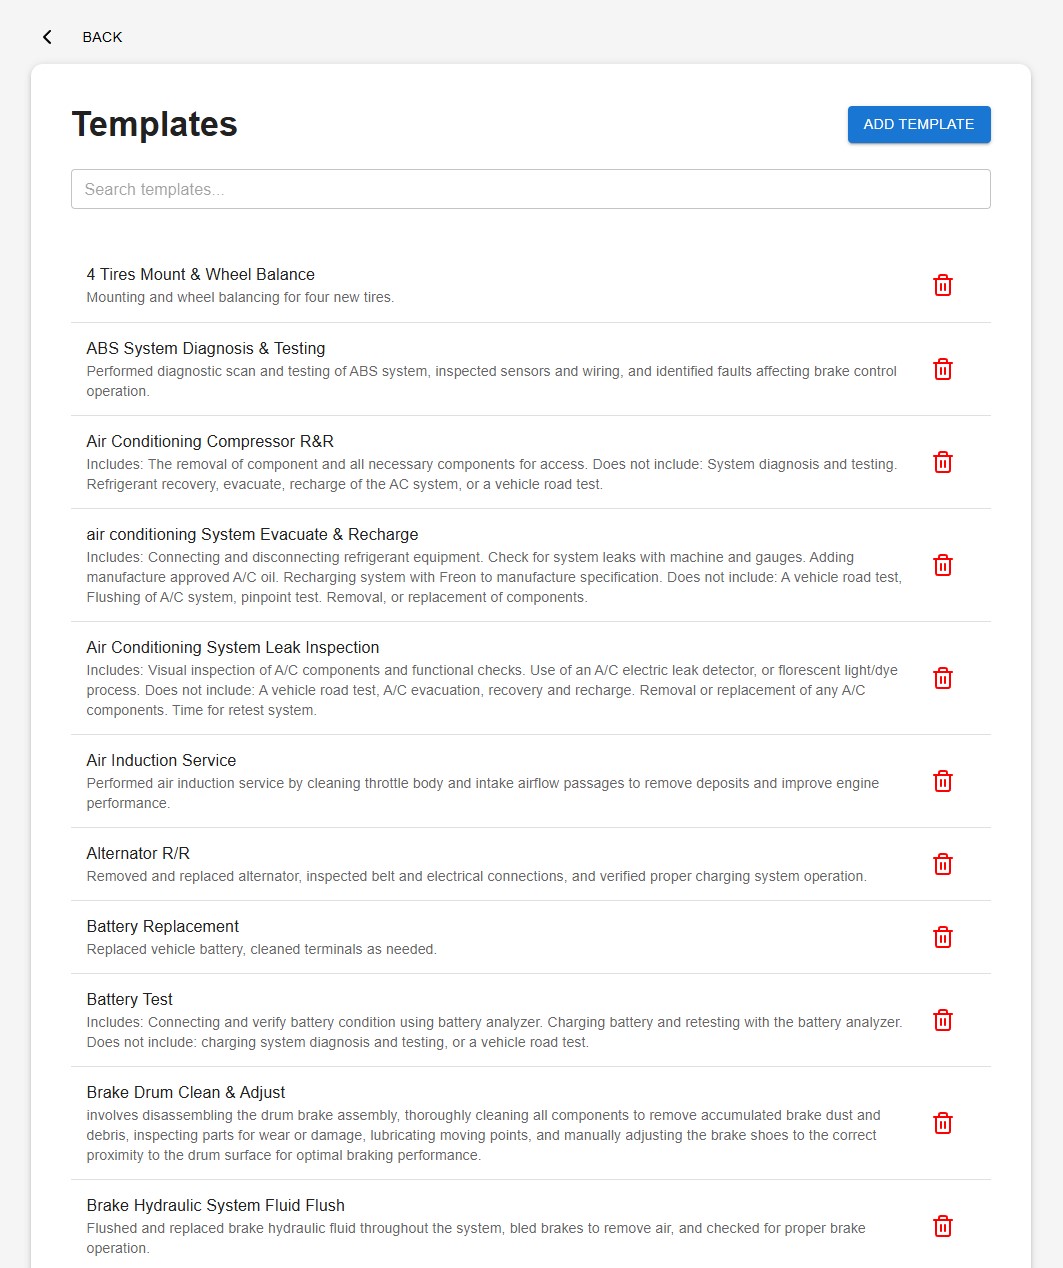Viewport: 1063px width, 1268px height.
Task: Delete Brake Hydraulic System Fluid Flush template
Action: (x=942, y=1227)
